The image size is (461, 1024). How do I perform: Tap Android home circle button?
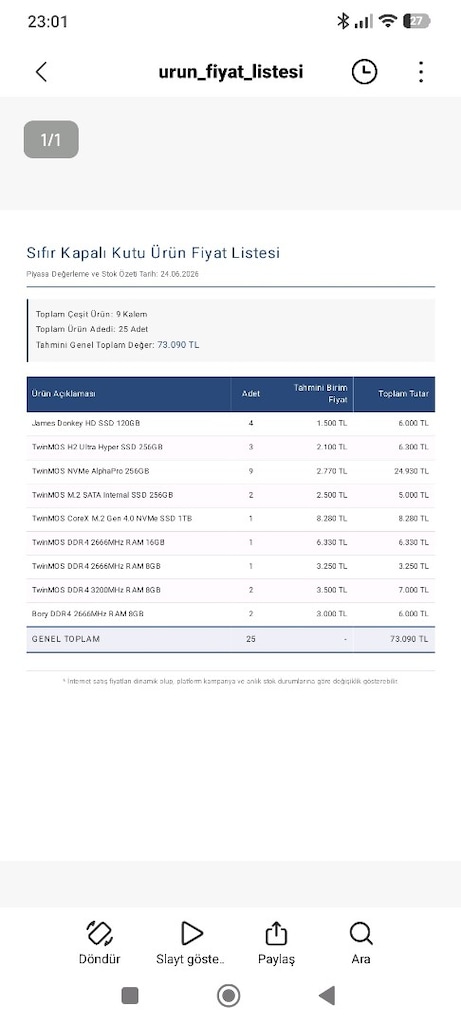point(229,995)
